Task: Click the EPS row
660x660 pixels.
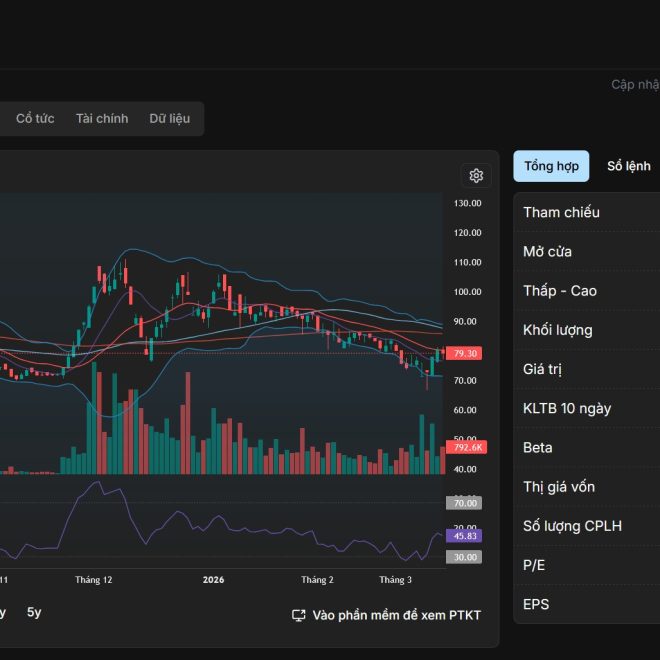Action: click(x=588, y=604)
